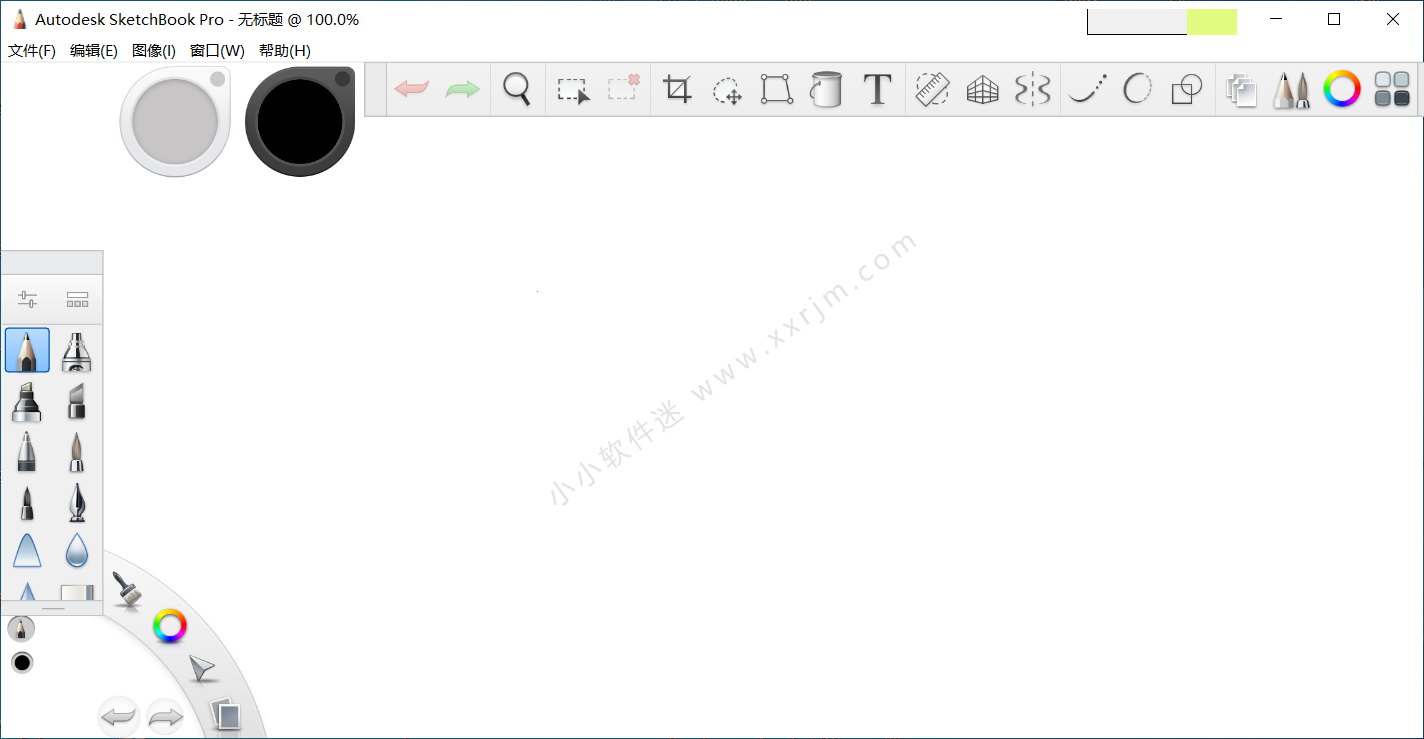Viewport: 1424px width, 739px height.
Task: Click the Redo arrow in top toolbar
Action: pyautogui.click(x=462, y=89)
